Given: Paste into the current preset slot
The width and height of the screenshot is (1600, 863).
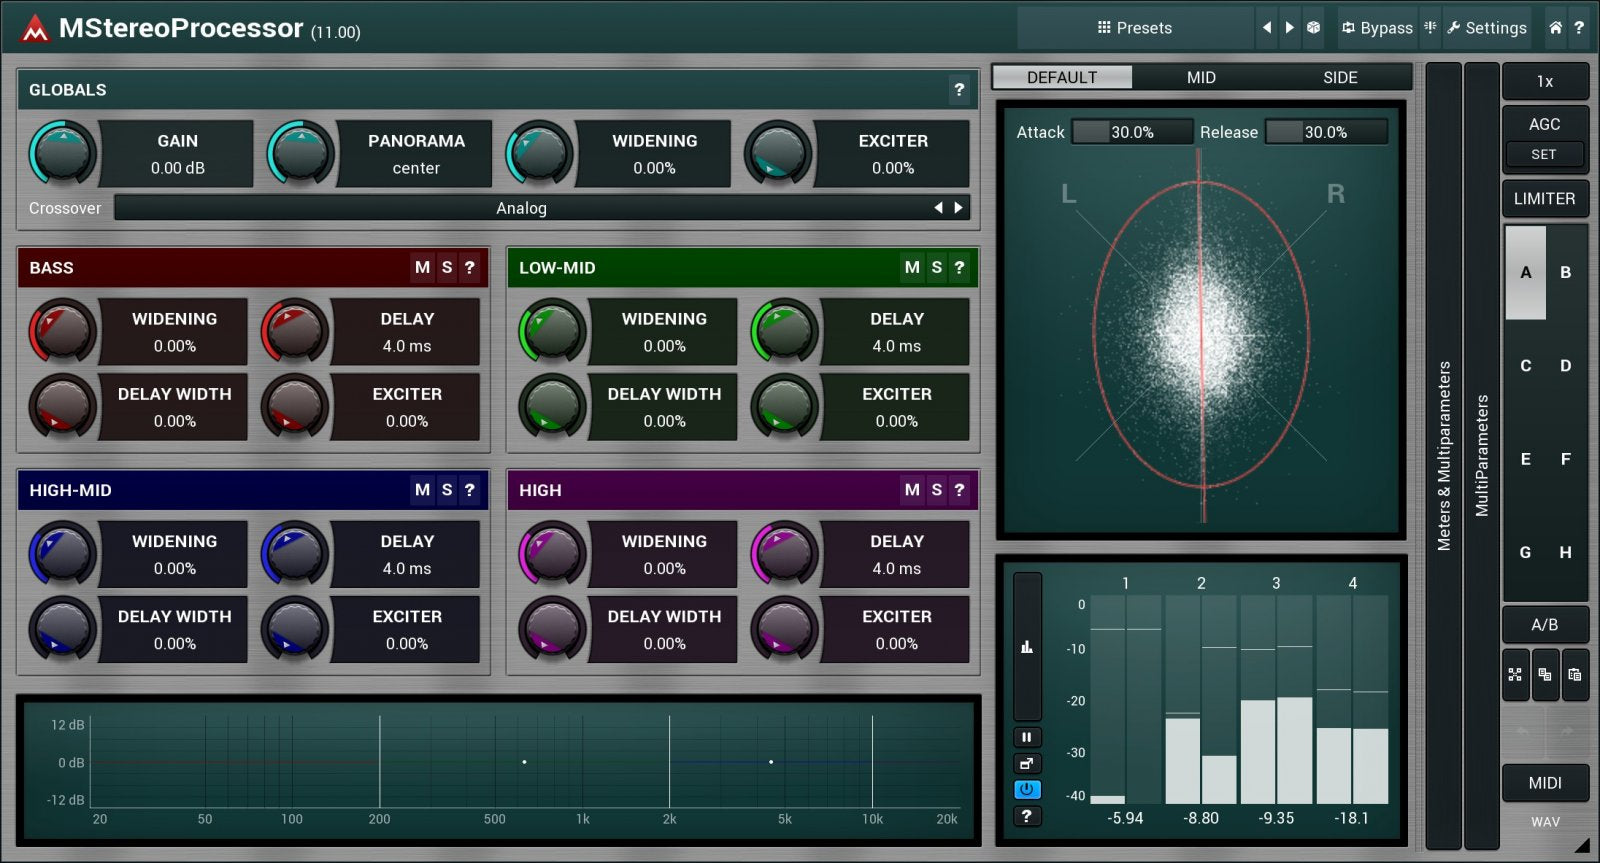Looking at the screenshot, I should 1575,675.
